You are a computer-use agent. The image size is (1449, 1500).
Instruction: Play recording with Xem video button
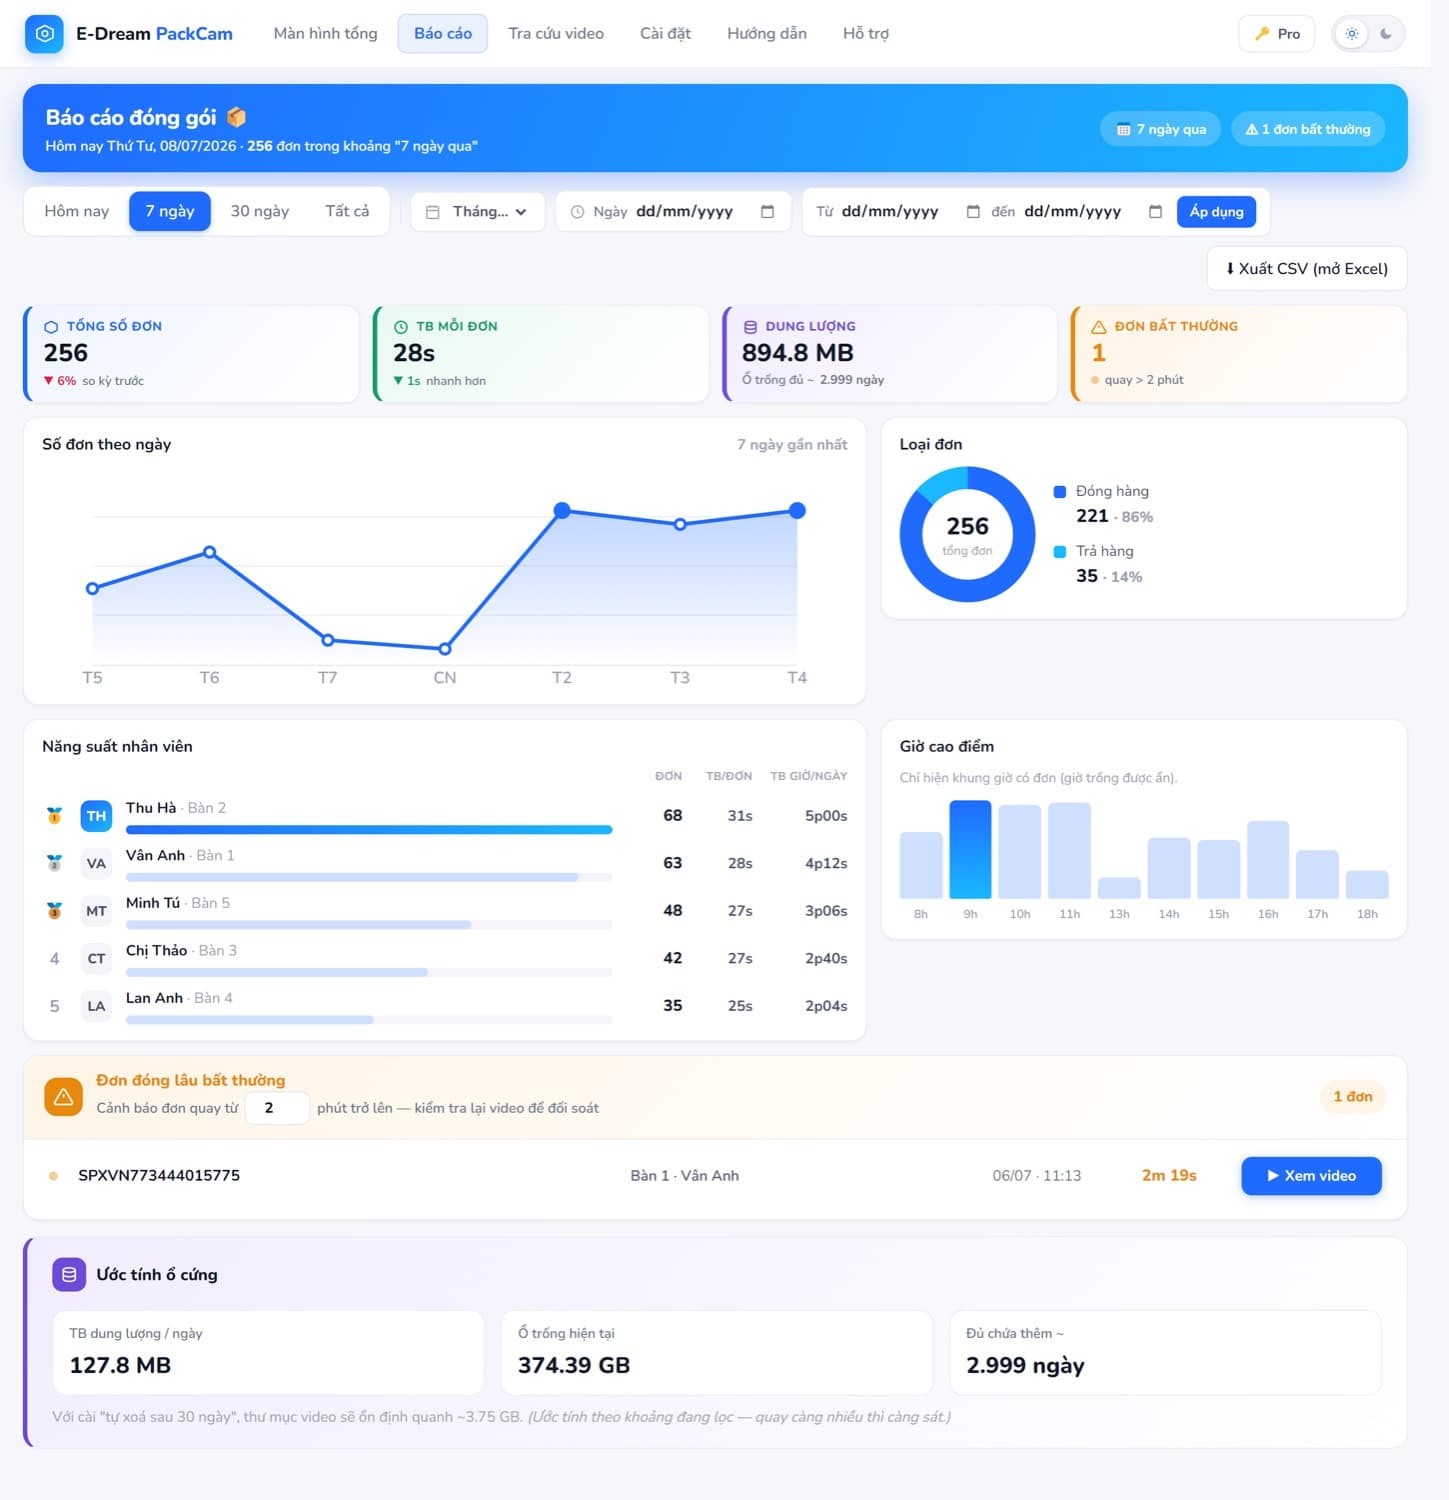(x=1311, y=1176)
